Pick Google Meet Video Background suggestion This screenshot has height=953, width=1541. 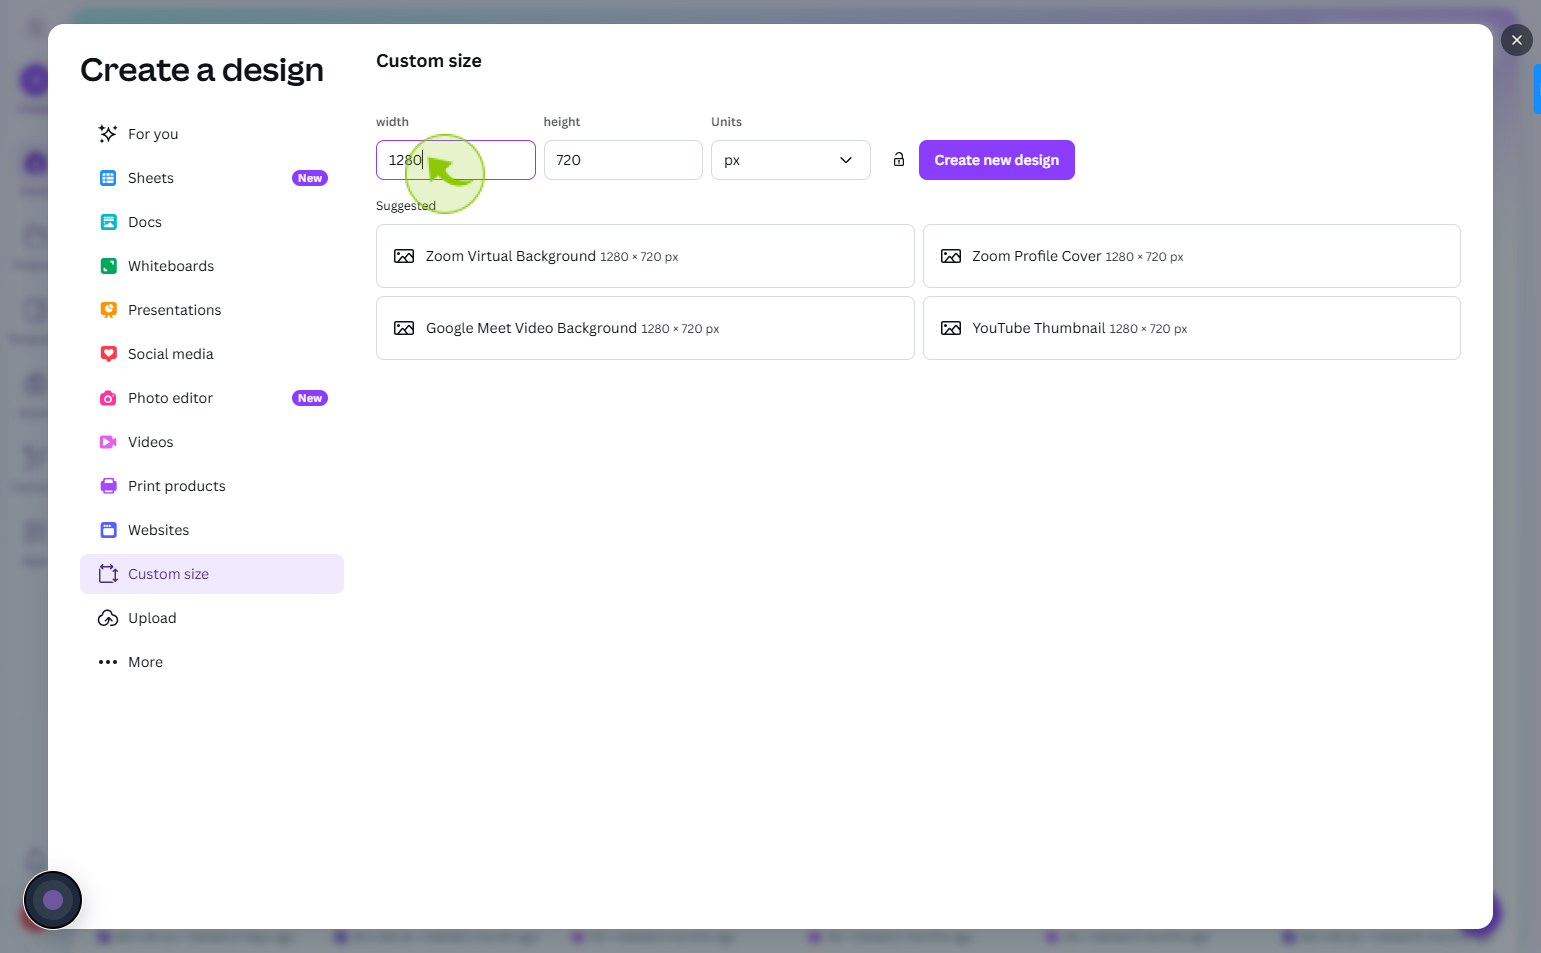pyautogui.click(x=645, y=328)
